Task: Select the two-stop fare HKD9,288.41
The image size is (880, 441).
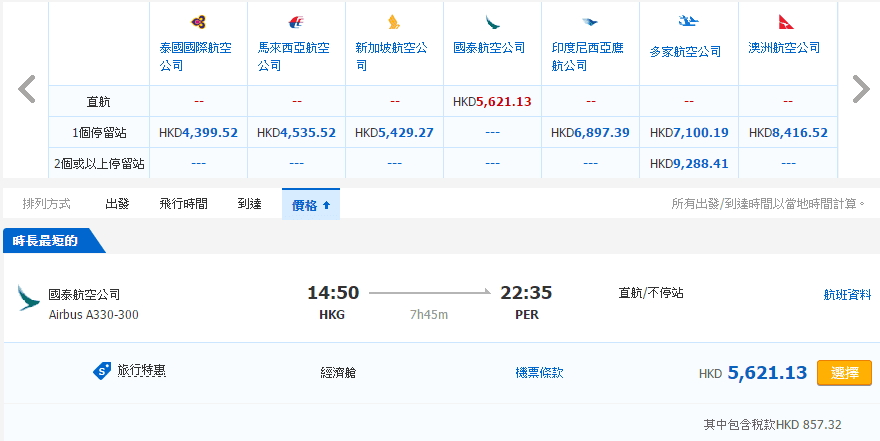Action: point(688,162)
